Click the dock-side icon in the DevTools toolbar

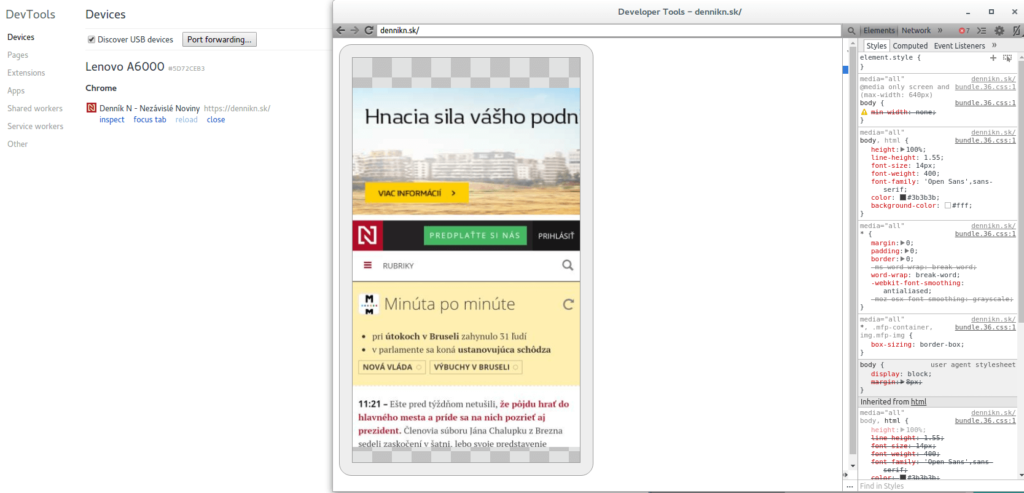1017,31
